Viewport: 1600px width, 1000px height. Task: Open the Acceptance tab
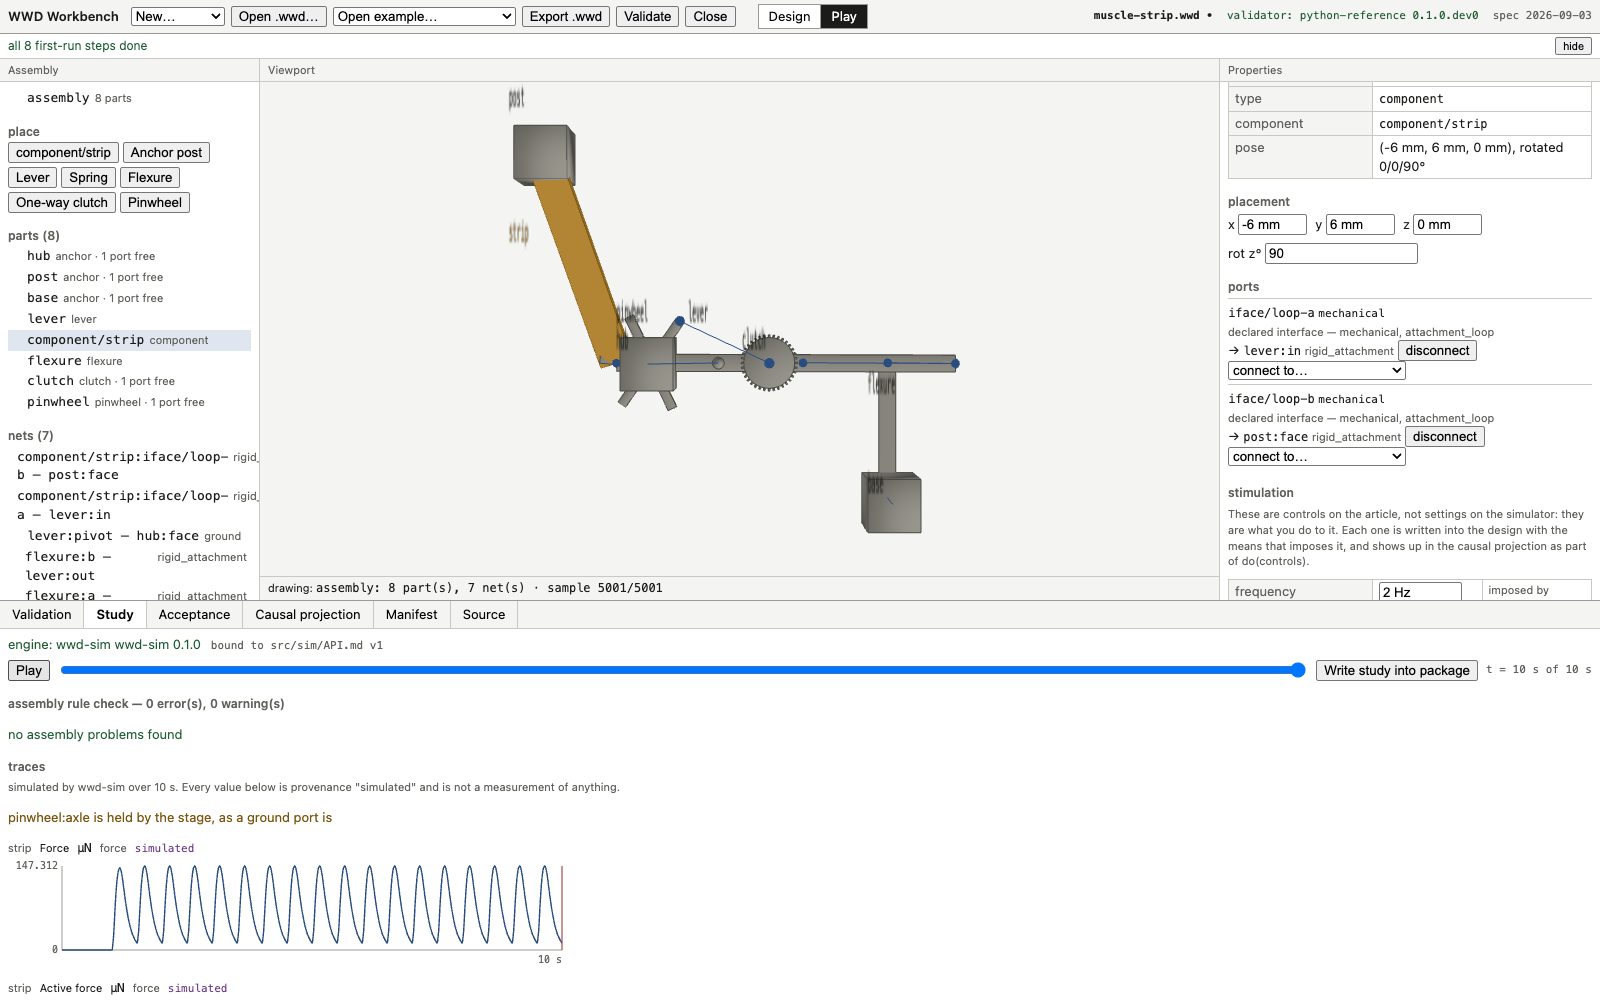tap(194, 615)
